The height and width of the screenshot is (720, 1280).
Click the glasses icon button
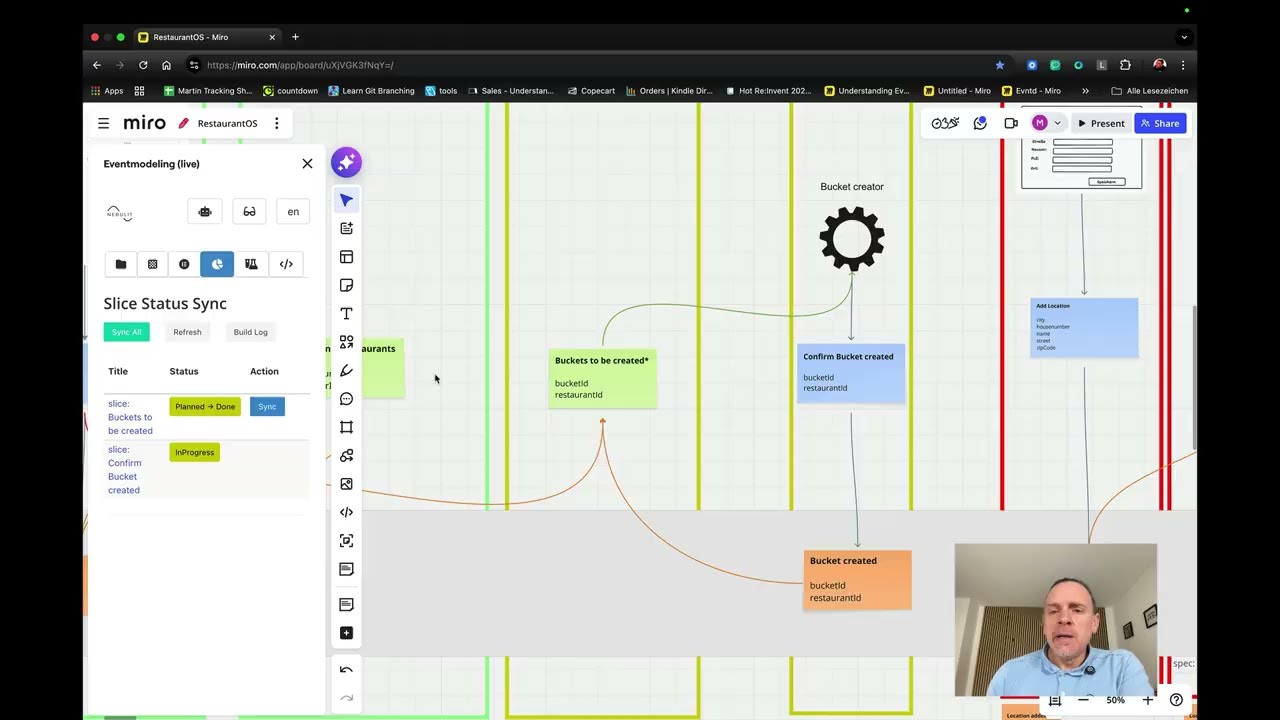(249, 212)
